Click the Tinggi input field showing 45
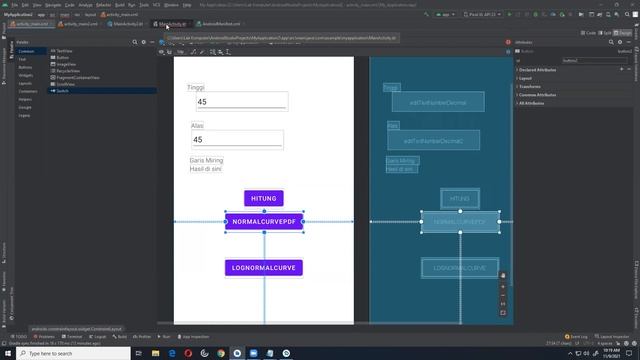The image size is (640, 360). [242, 102]
